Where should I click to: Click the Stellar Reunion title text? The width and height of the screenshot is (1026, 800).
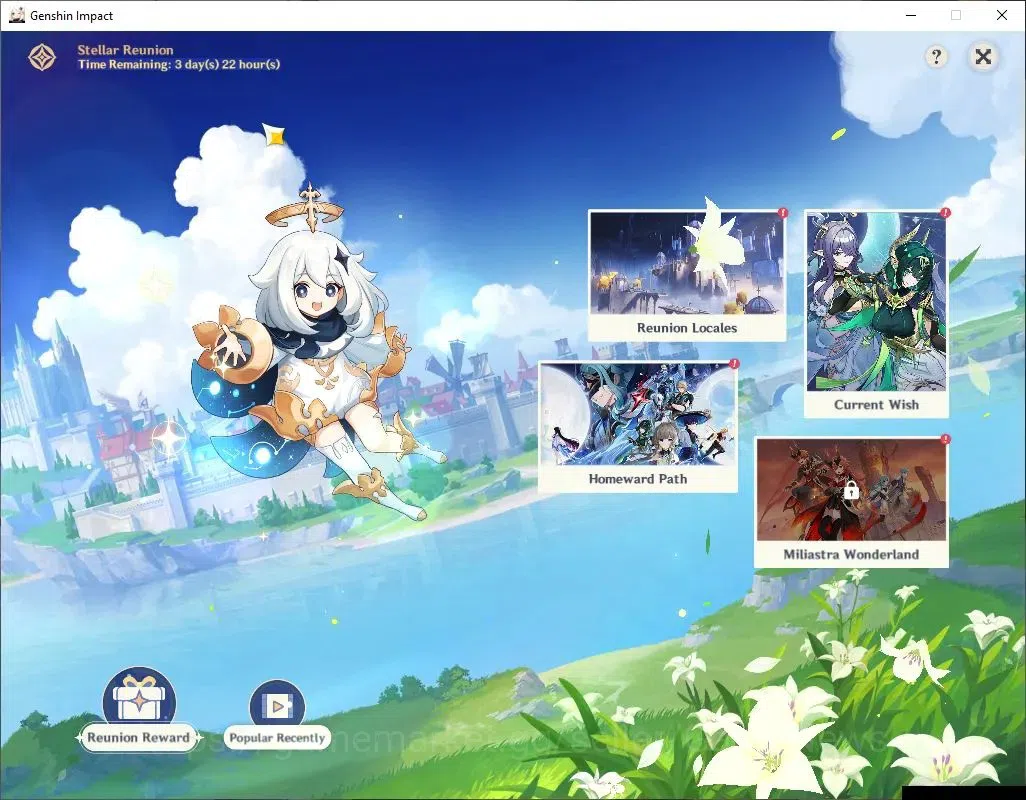(x=125, y=50)
